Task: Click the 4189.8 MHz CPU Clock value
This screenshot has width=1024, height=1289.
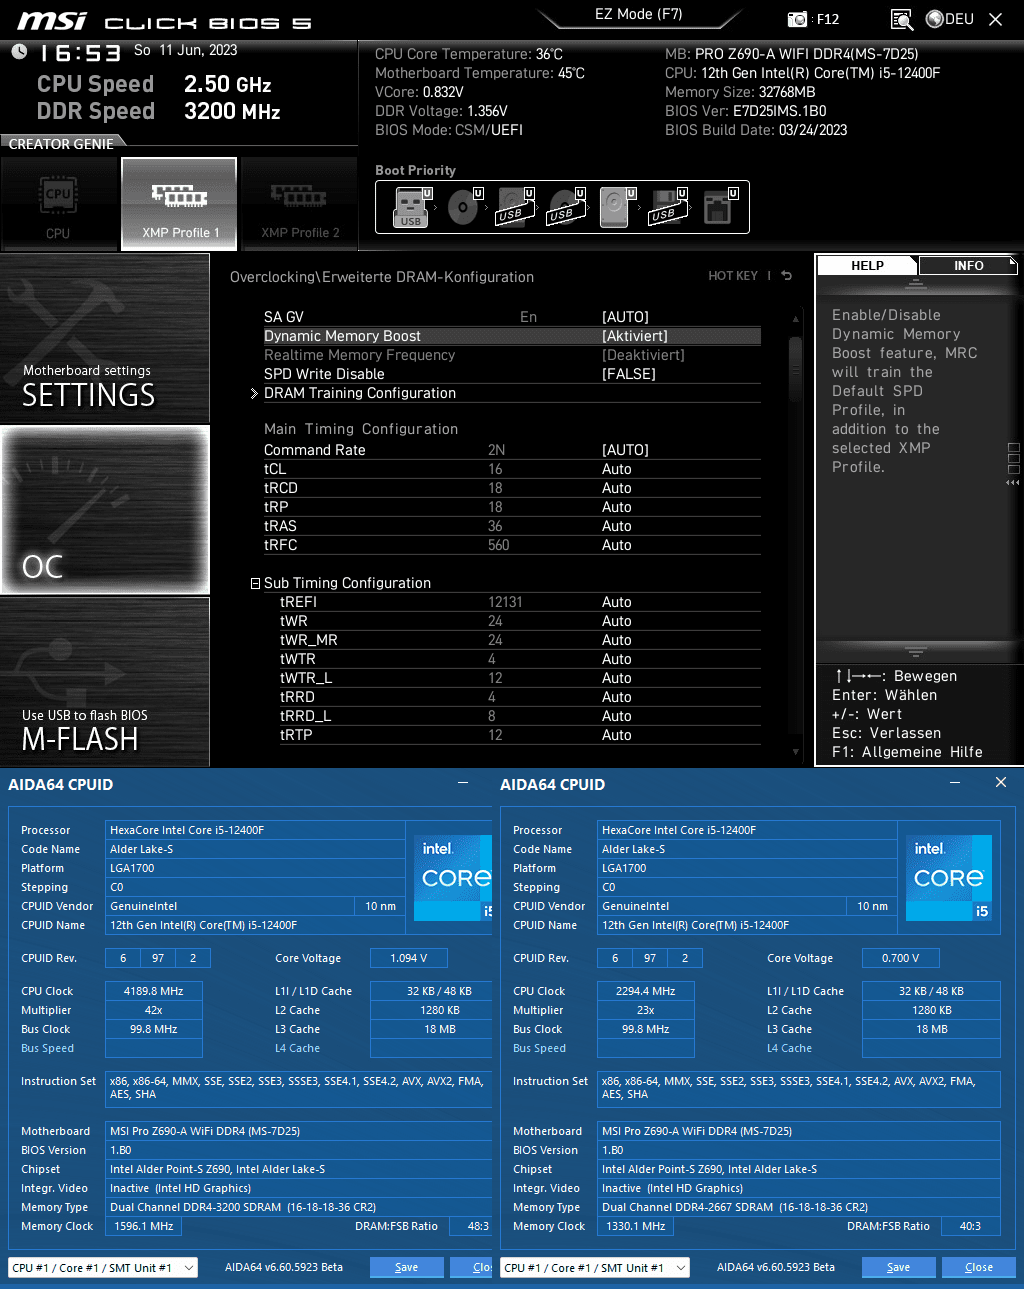Action: pyautogui.click(x=153, y=991)
